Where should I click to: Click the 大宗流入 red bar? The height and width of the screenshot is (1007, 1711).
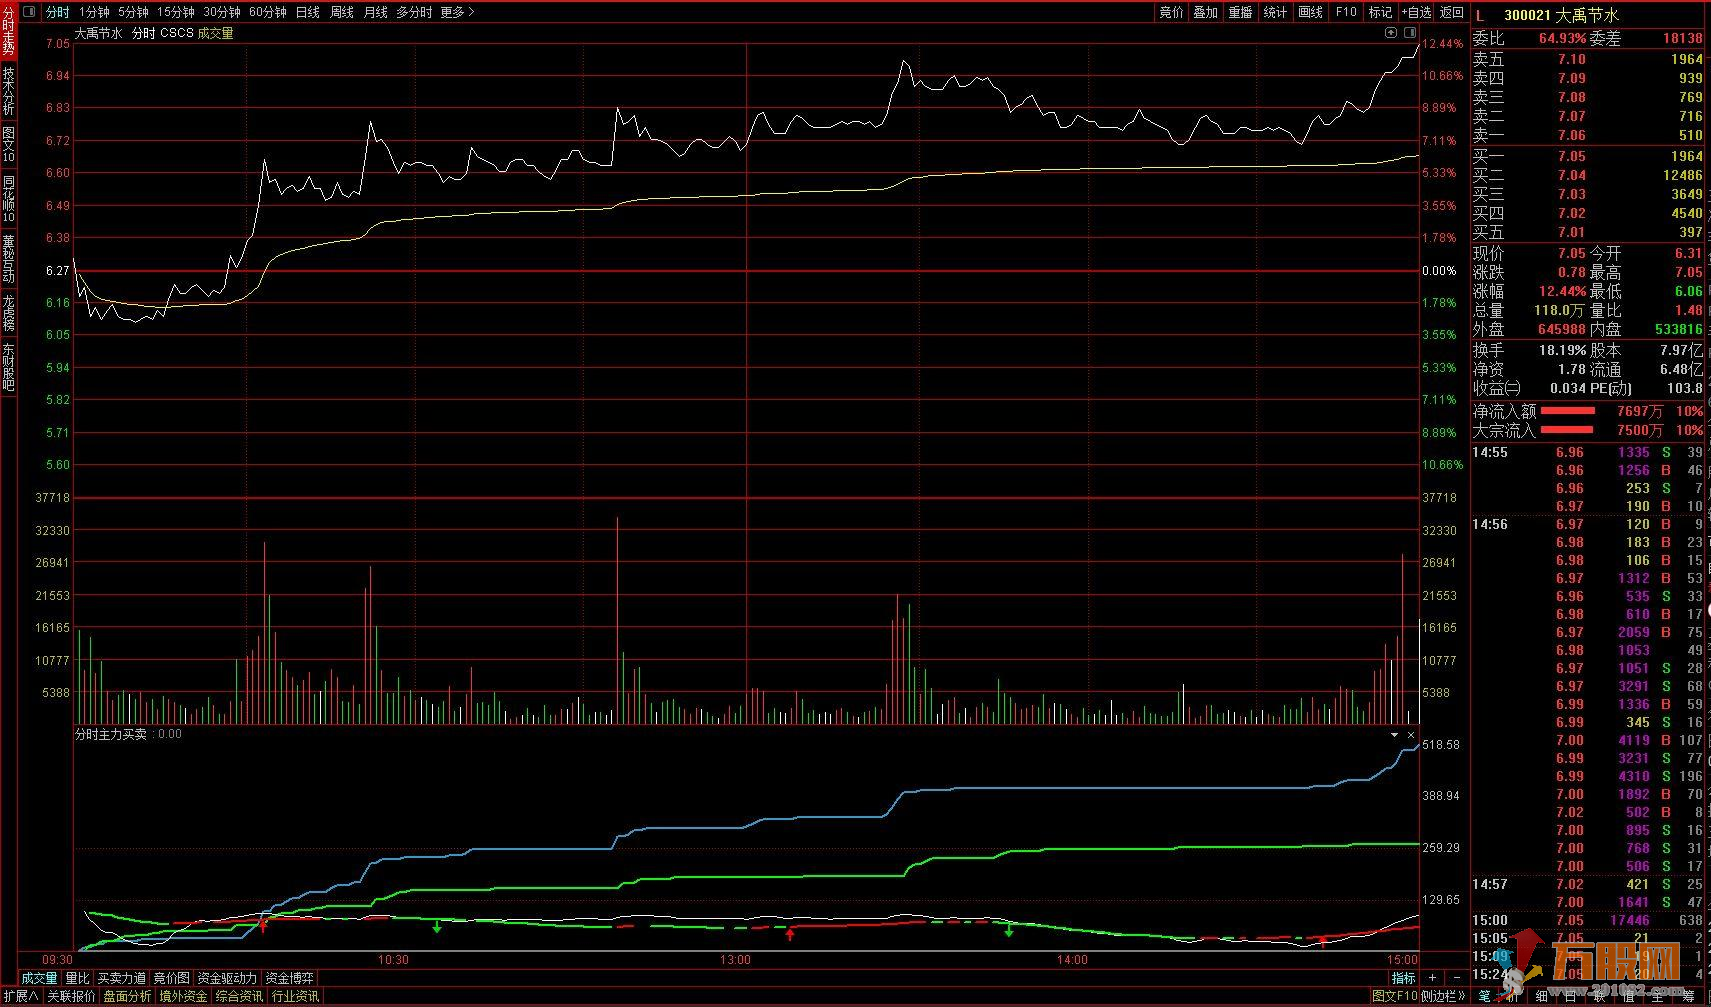pos(1567,430)
